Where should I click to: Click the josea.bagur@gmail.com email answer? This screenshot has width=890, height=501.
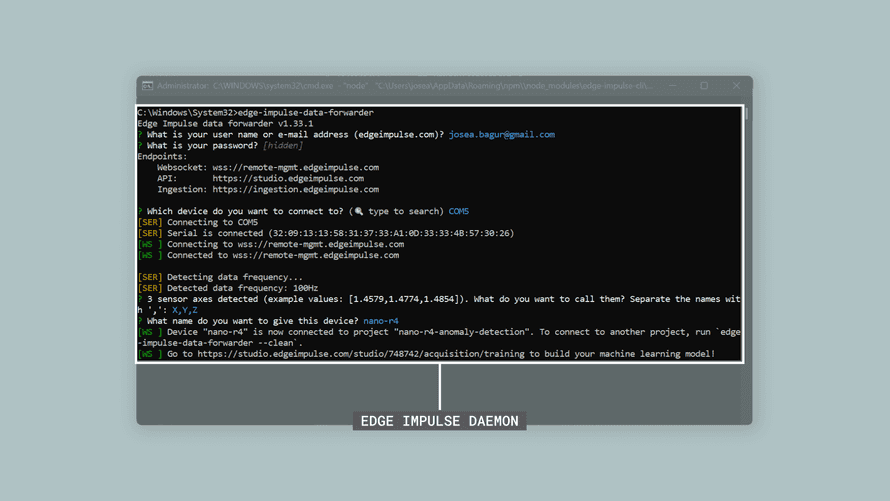(501, 135)
